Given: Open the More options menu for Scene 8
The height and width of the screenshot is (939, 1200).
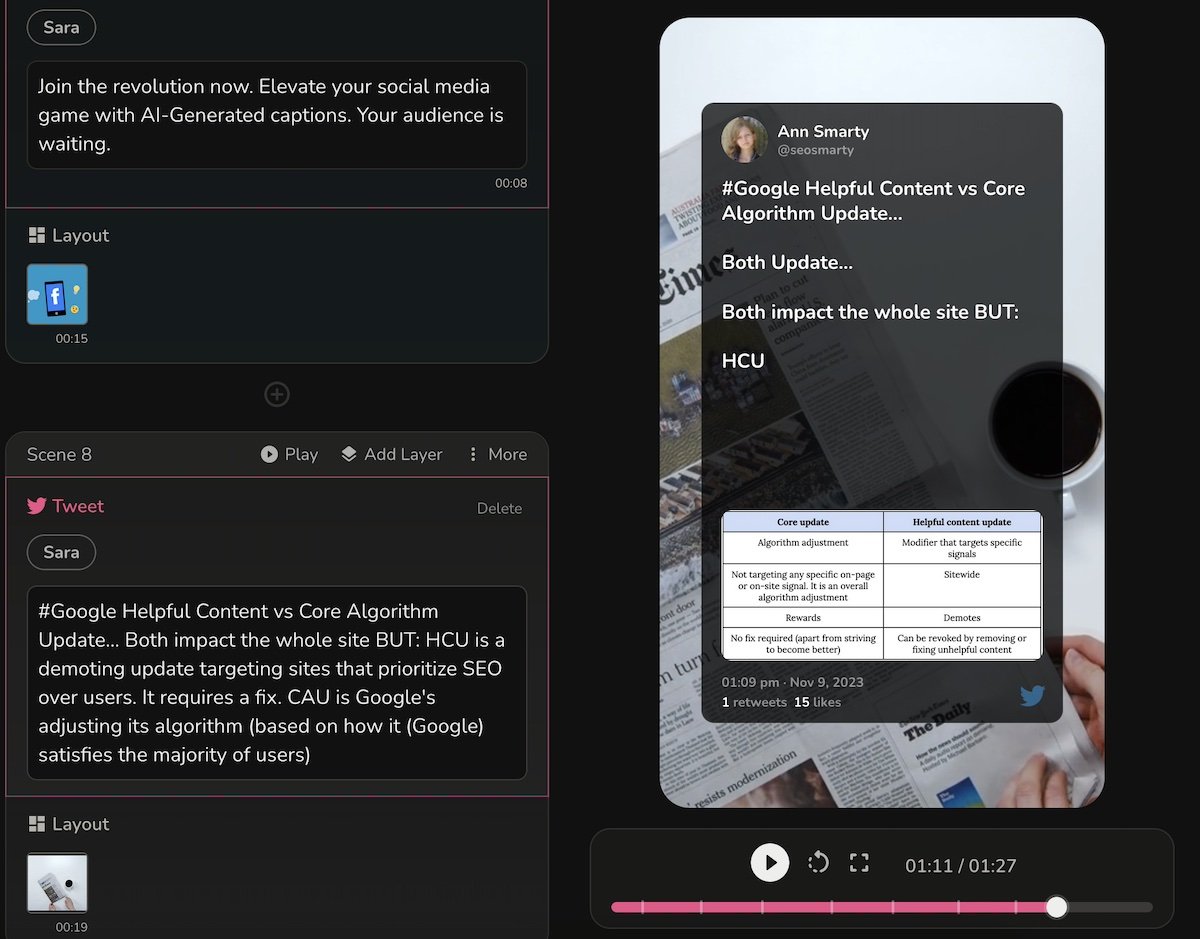Looking at the screenshot, I should [497, 454].
